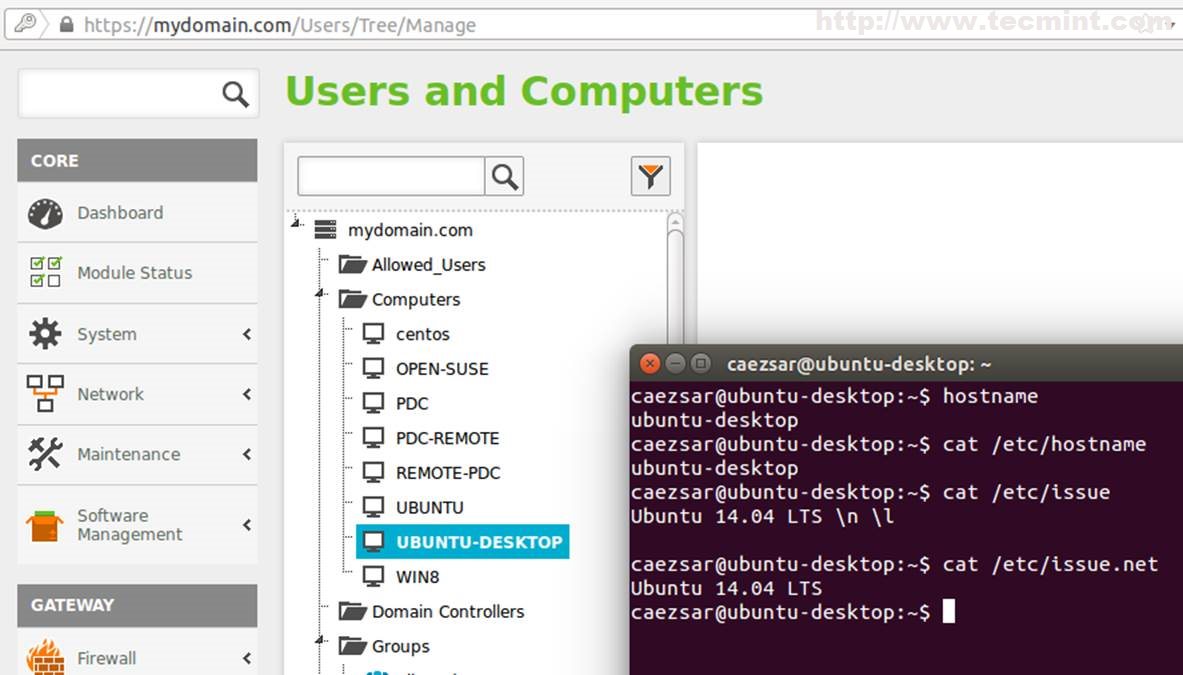Image resolution: width=1183 pixels, height=675 pixels.
Task: Click the sidebar search input field
Action: pos(120,94)
